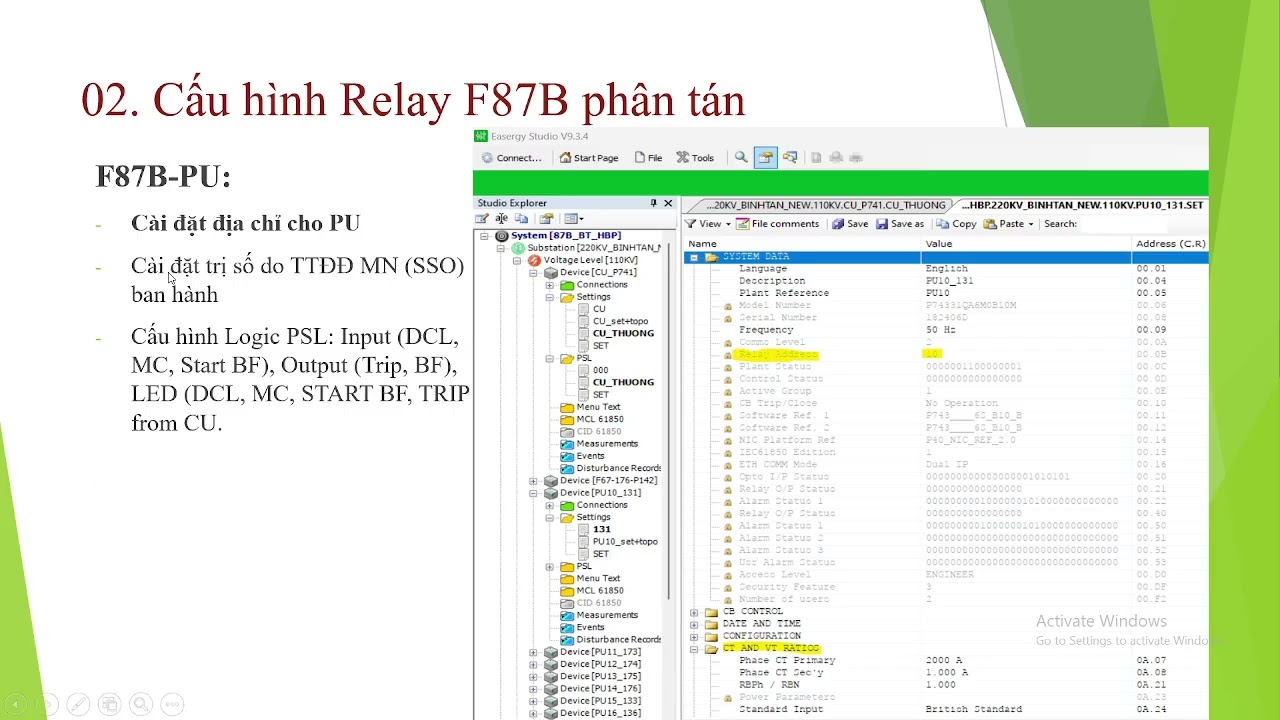Open the File toolbar menu

tap(647, 158)
